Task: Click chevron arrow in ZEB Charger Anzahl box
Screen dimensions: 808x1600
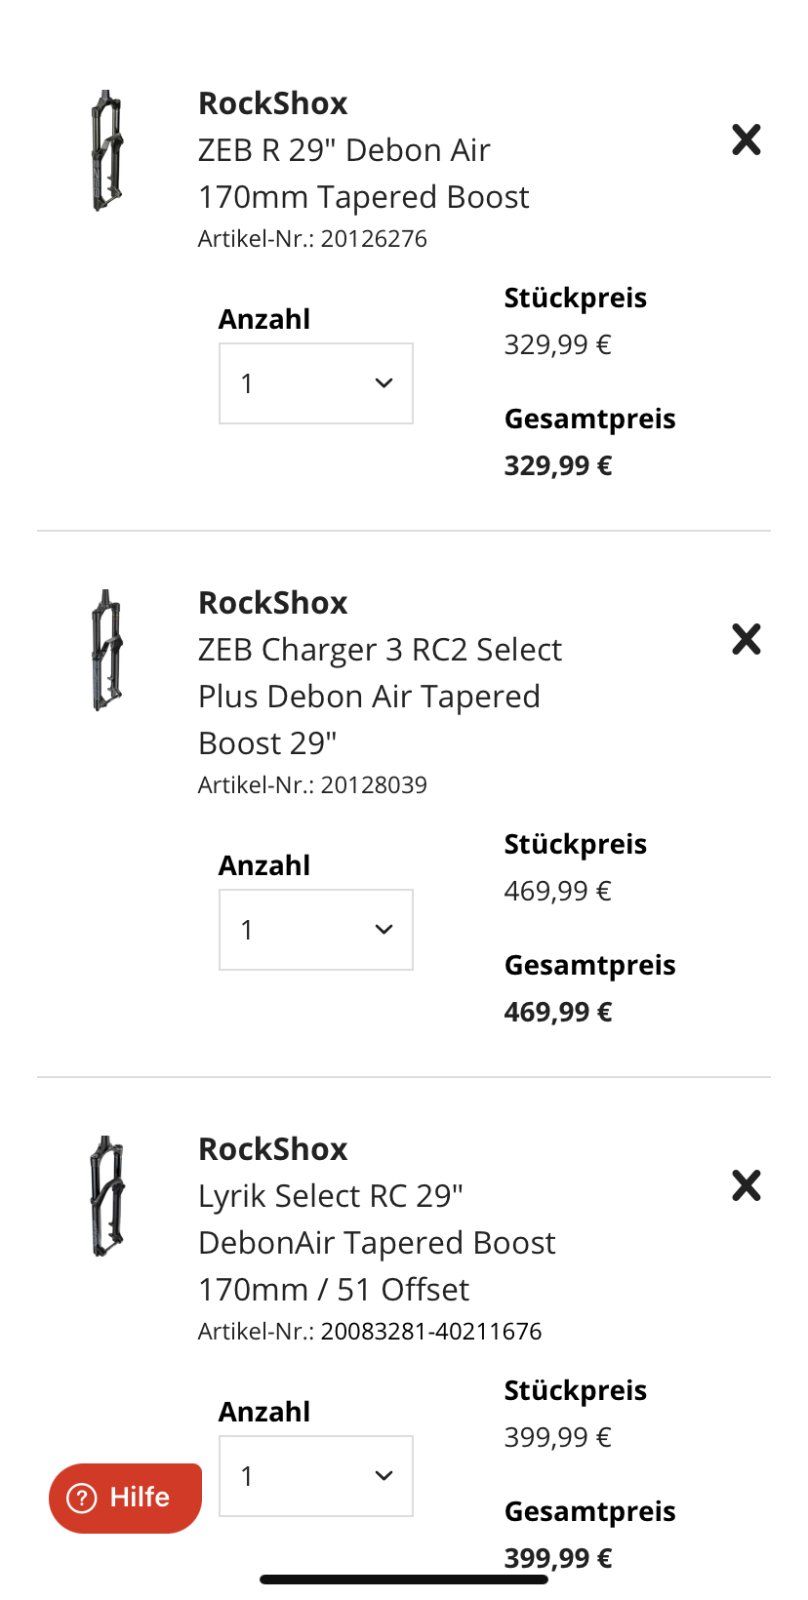Action: (384, 929)
